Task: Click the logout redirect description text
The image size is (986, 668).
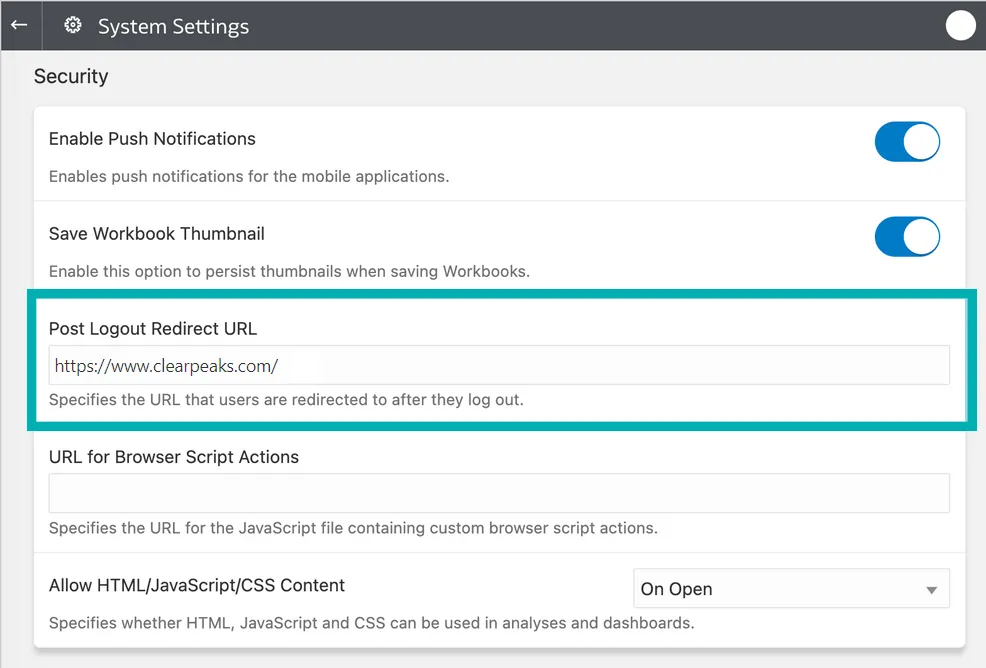Action: (286, 400)
